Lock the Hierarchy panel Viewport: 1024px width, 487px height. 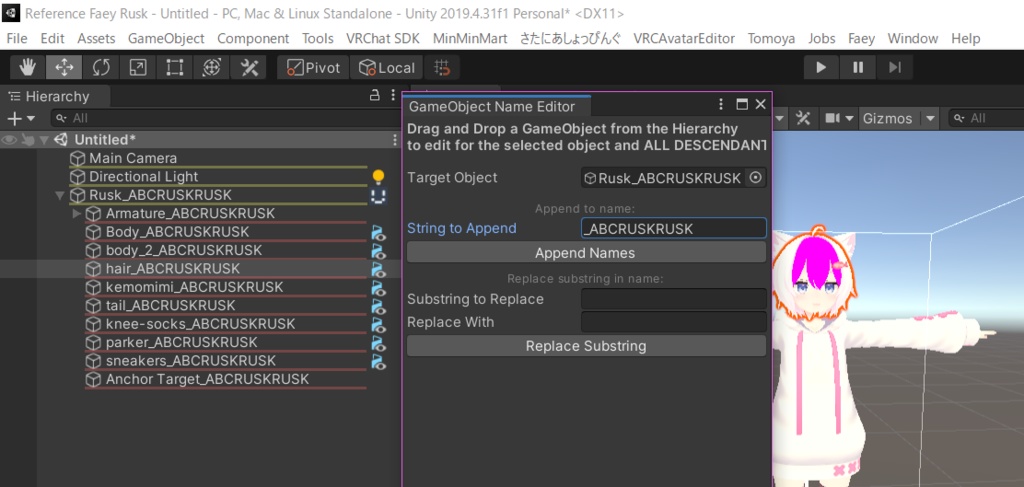pyautogui.click(x=375, y=95)
